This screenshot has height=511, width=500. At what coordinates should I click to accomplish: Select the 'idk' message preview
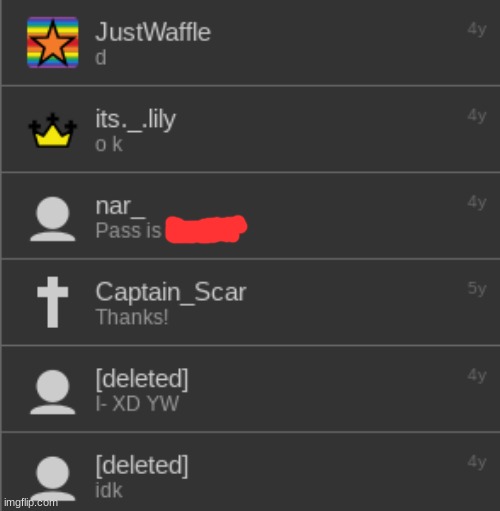[x=109, y=490]
